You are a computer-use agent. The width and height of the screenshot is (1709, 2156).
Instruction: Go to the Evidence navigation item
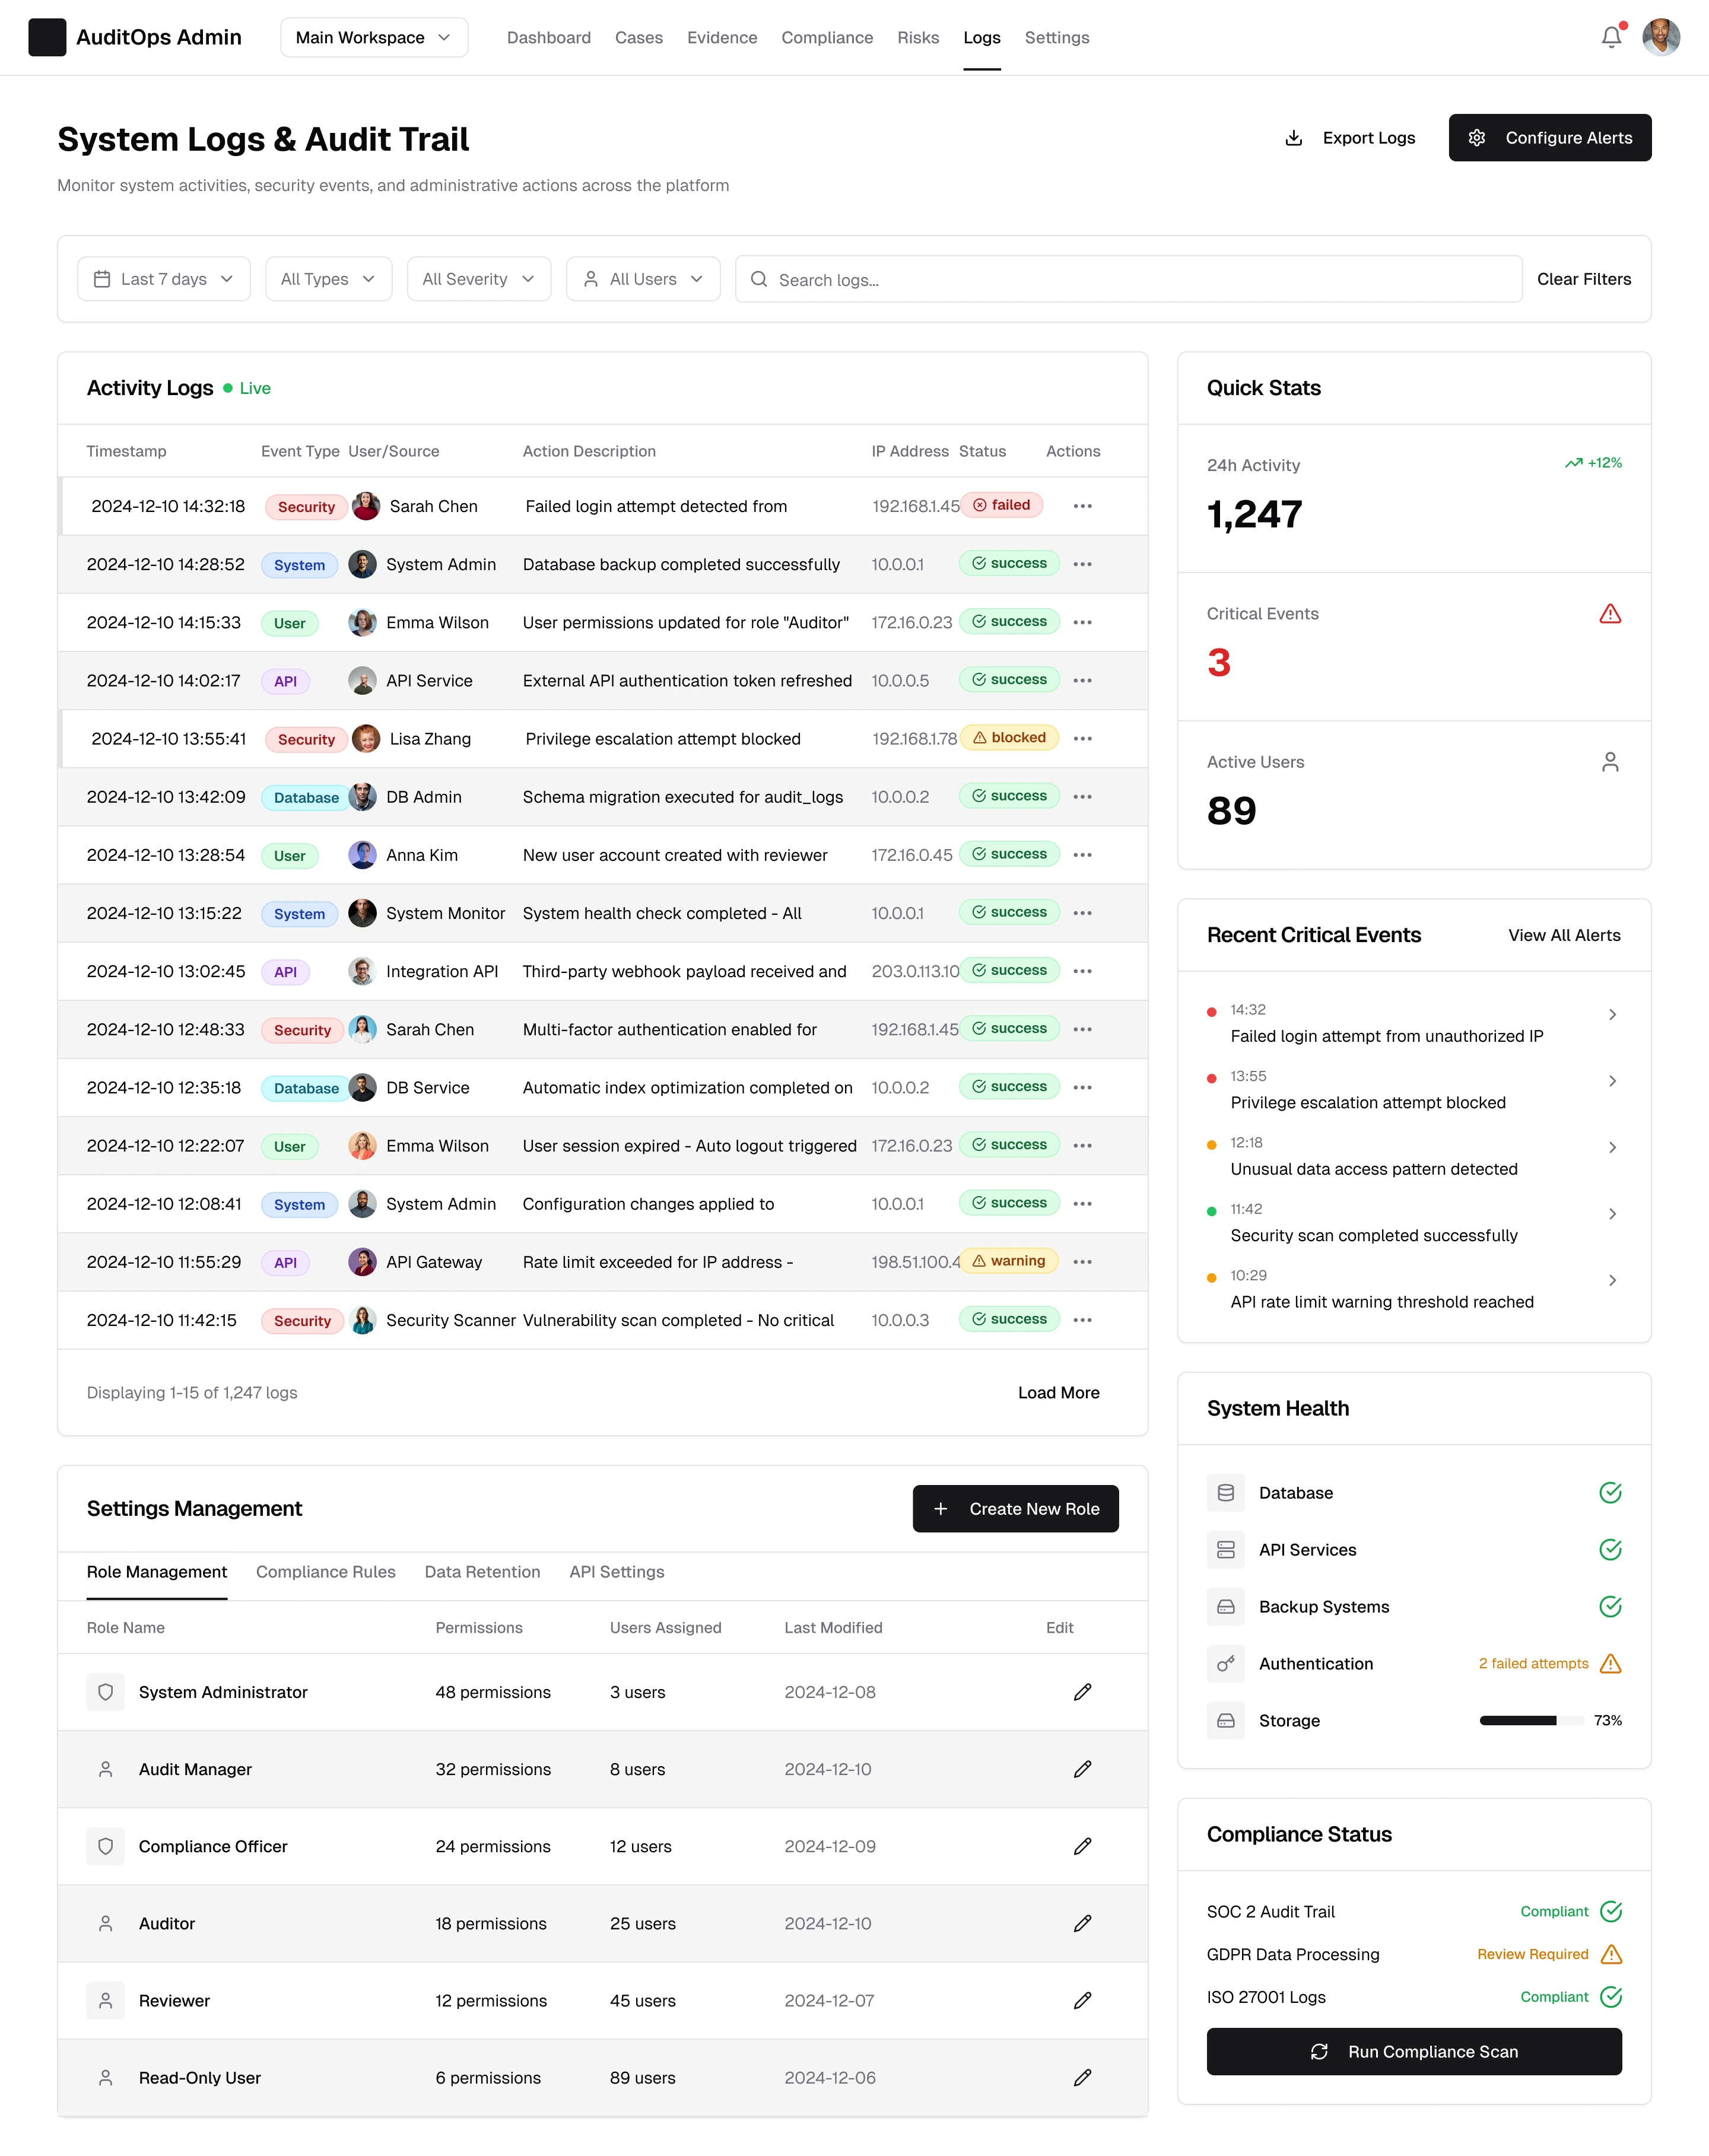721,37
